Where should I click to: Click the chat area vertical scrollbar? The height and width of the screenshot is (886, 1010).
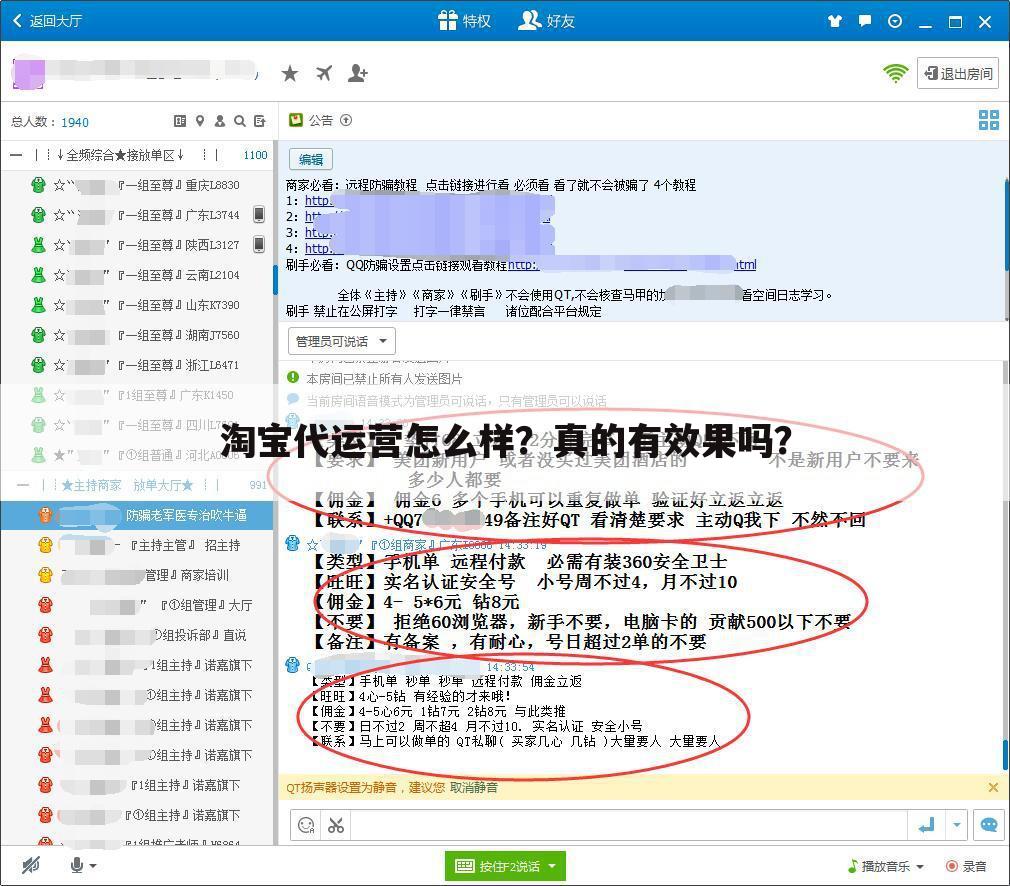[1006, 753]
